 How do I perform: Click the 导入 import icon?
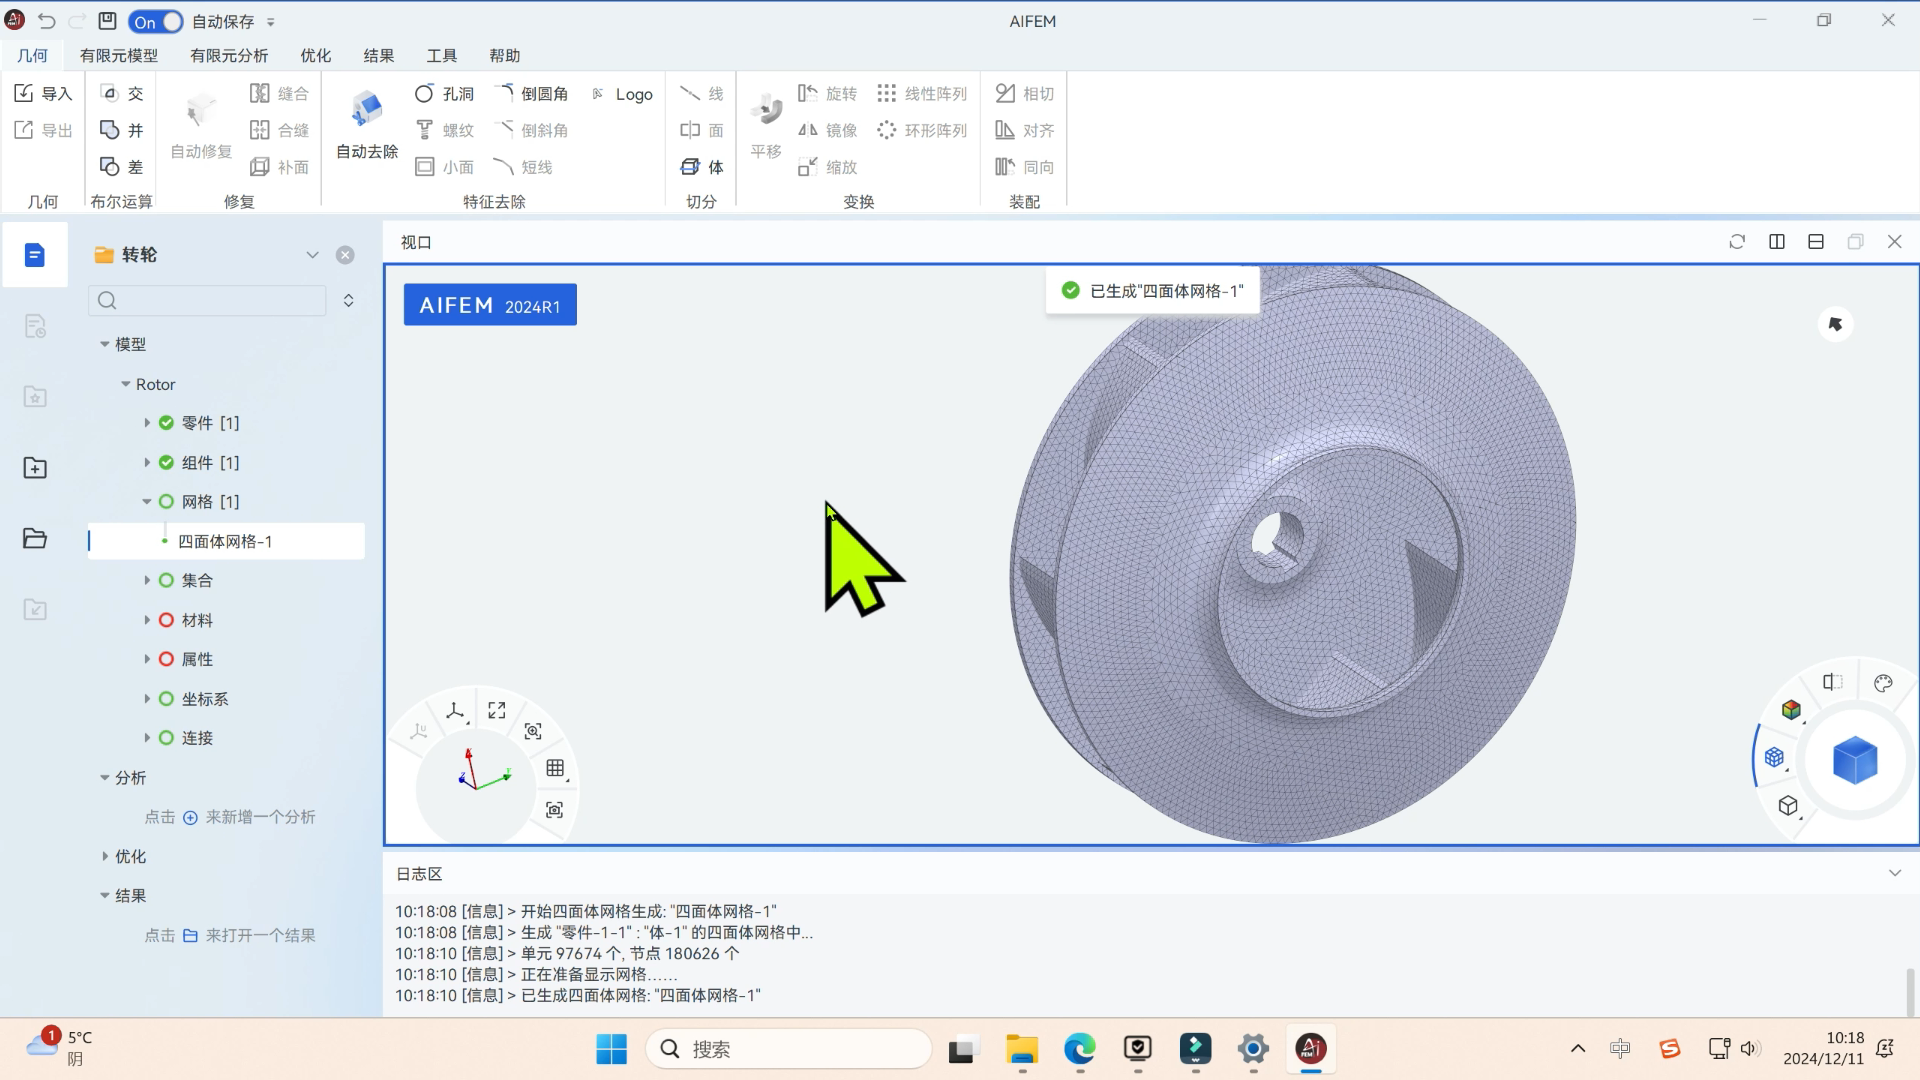point(25,93)
